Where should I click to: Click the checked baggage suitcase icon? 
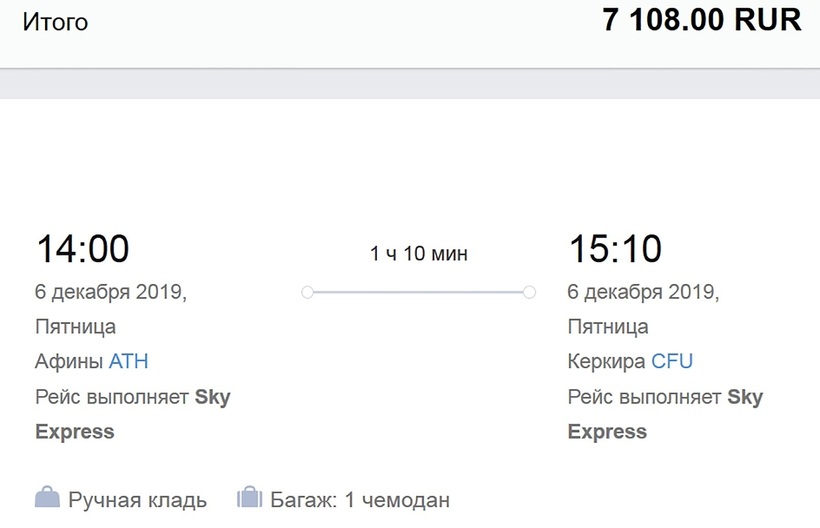pyautogui.click(x=249, y=497)
